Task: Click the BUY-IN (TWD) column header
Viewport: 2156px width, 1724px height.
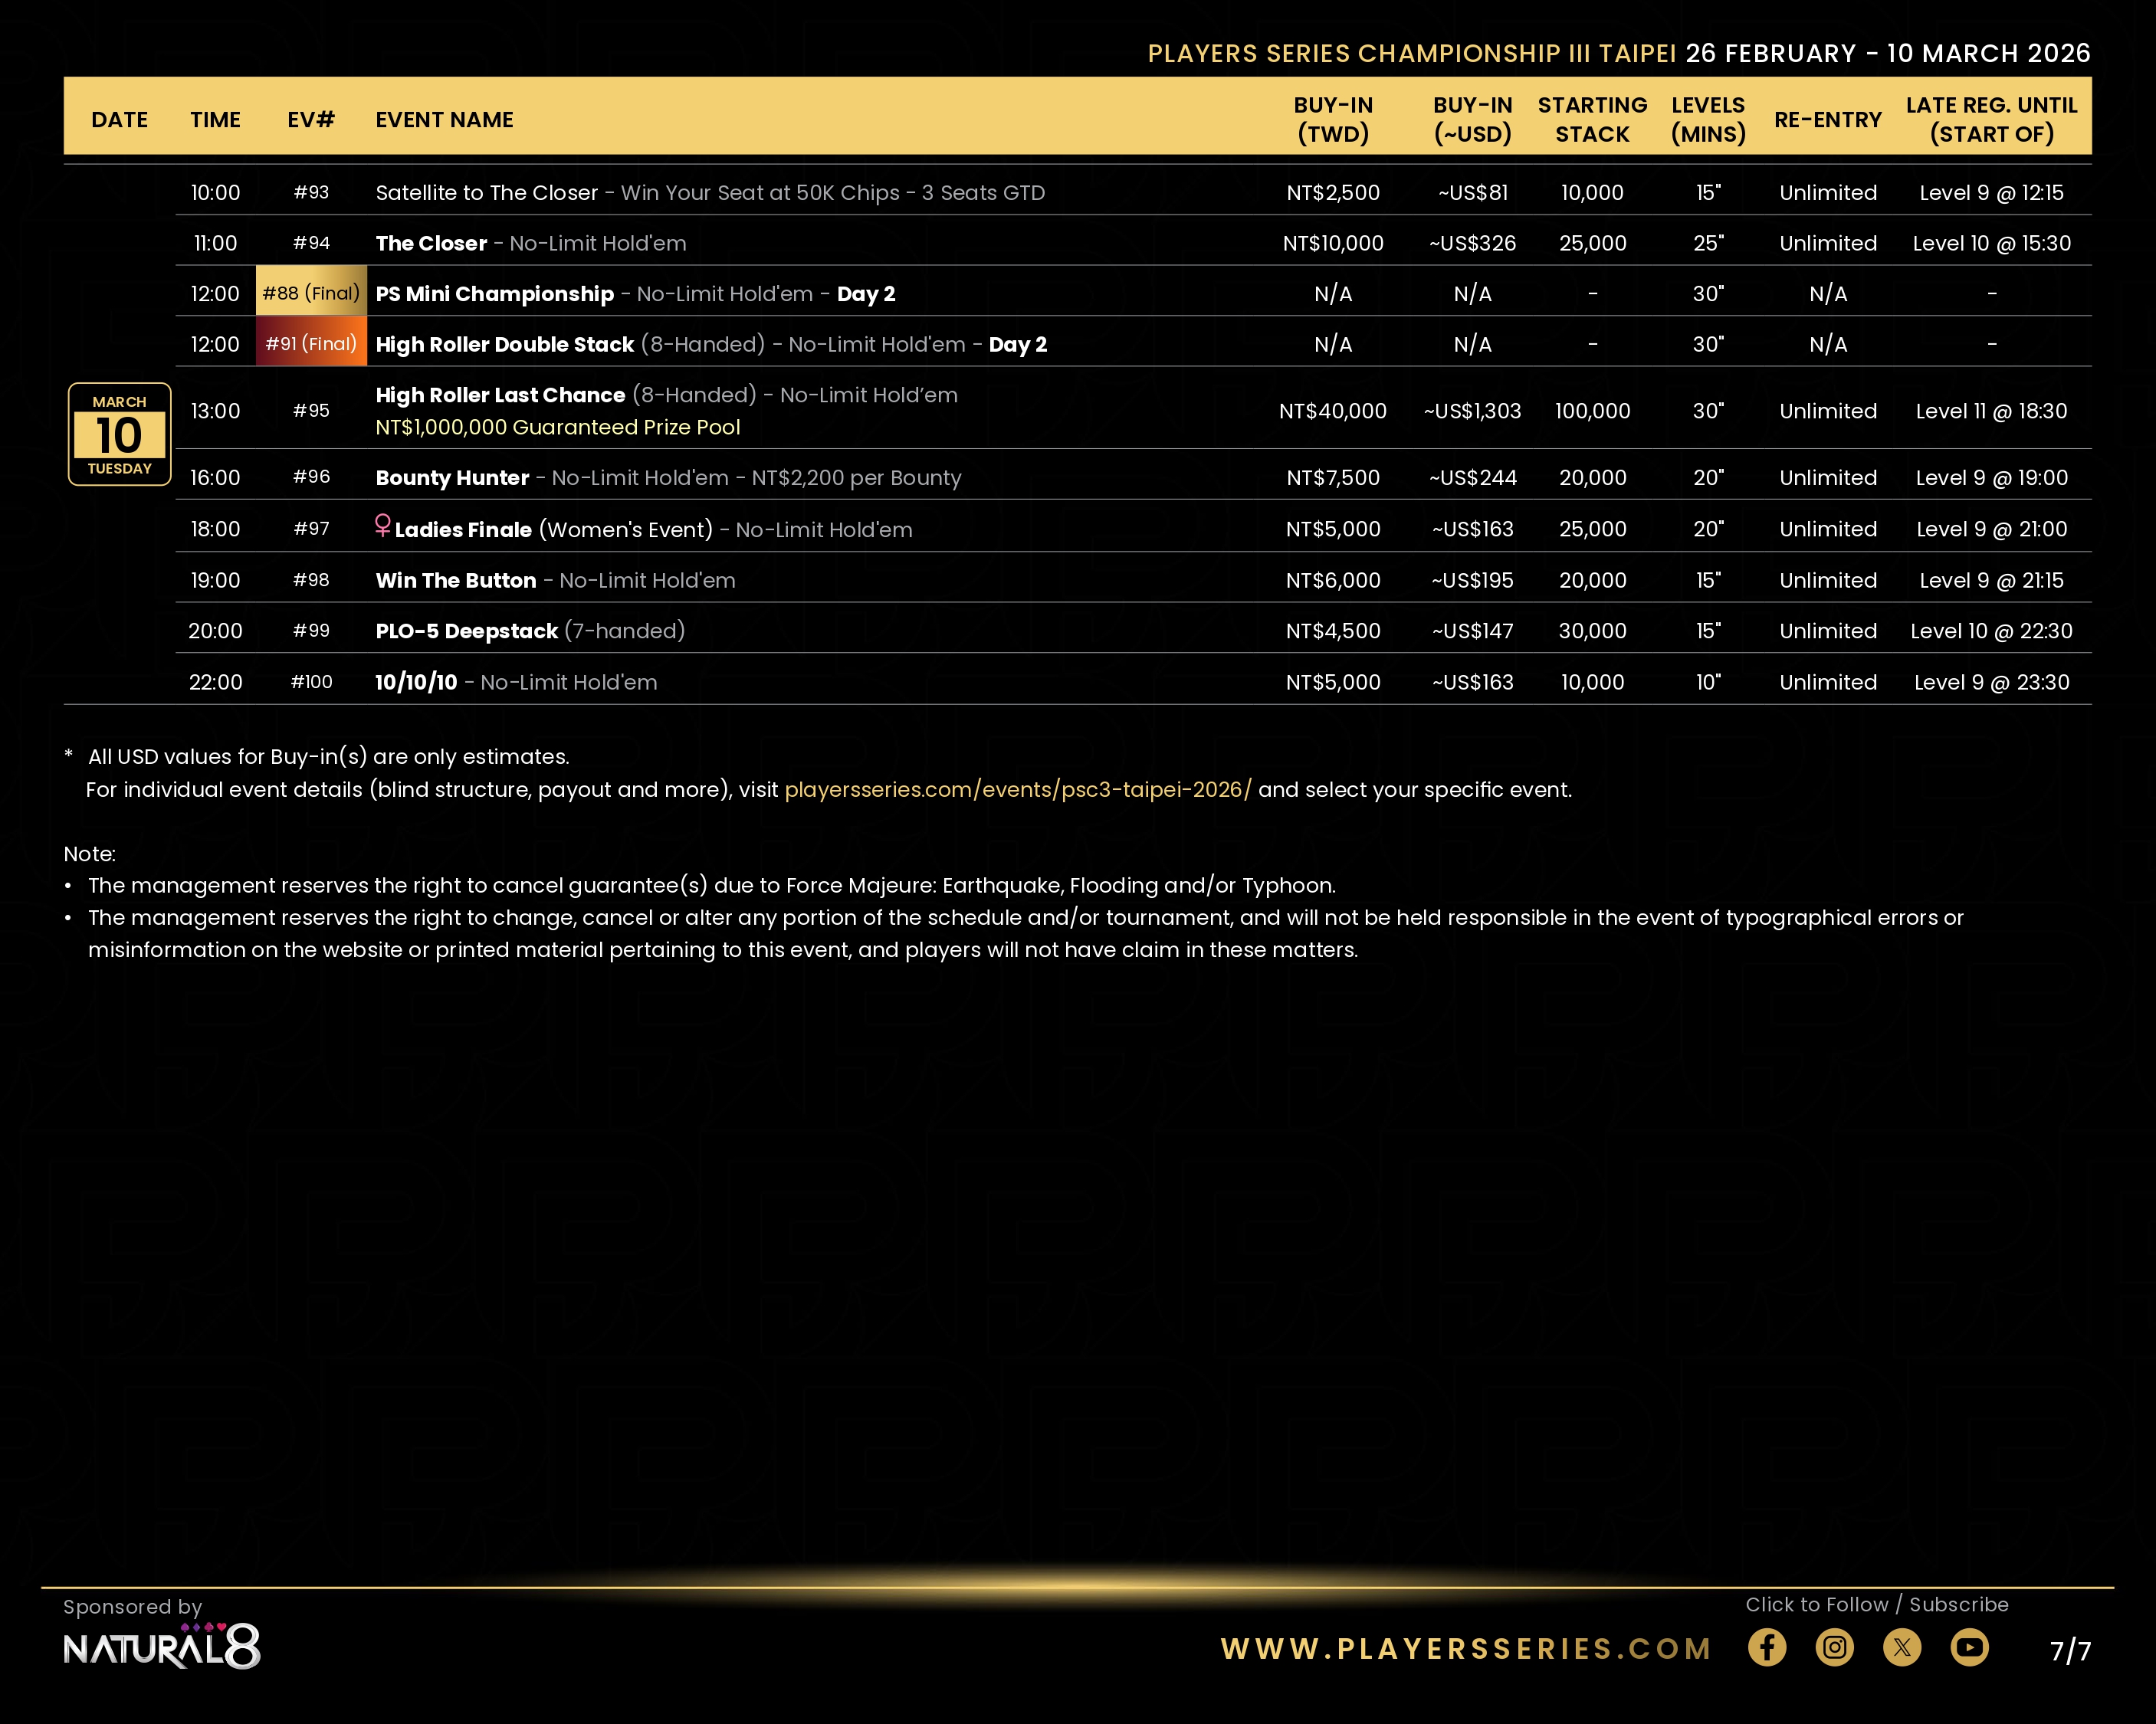Action: pos(1333,119)
